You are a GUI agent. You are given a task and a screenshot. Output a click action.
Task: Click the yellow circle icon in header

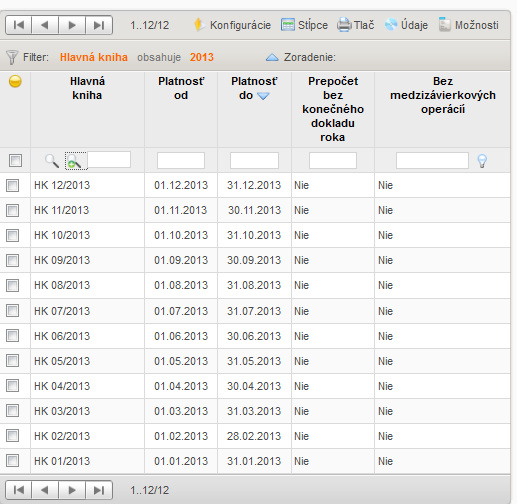(x=15, y=81)
